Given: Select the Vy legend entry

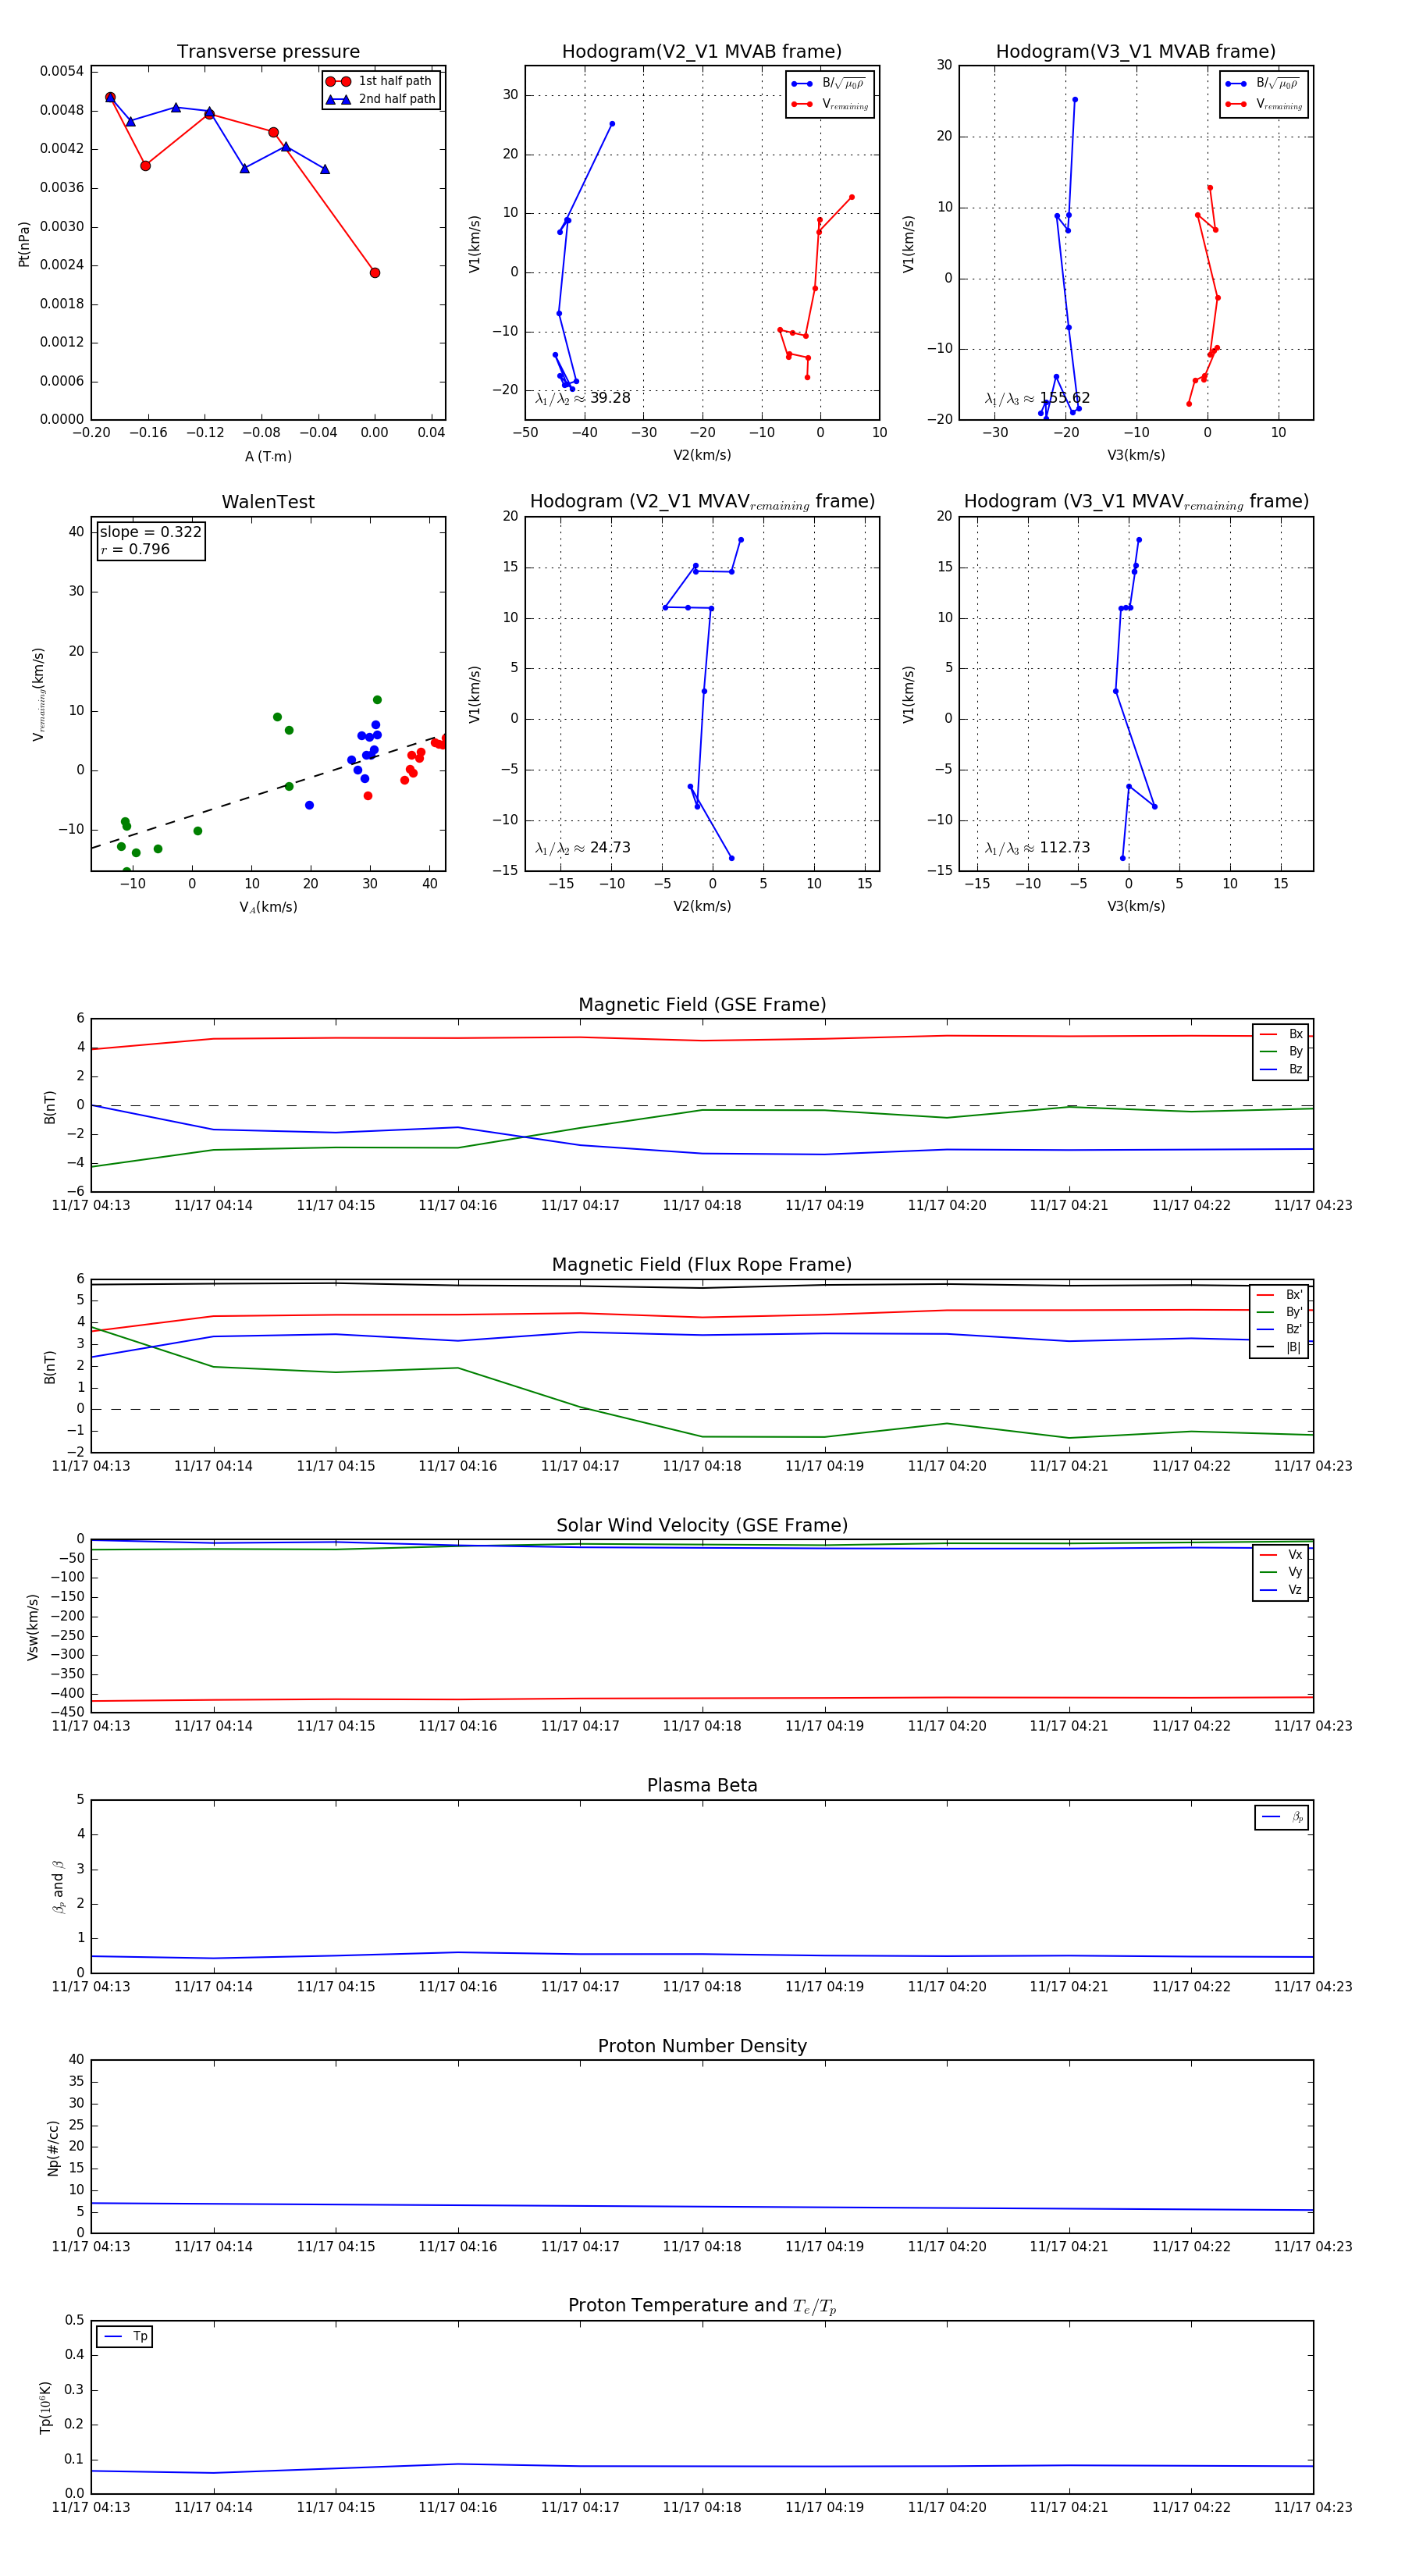Looking at the screenshot, I should [1281, 1572].
